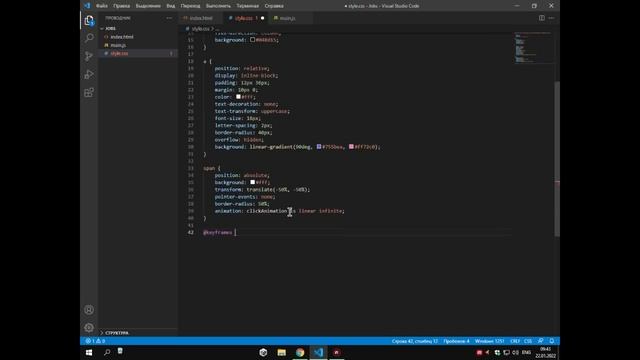Image resolution: width=640 pixels, height=360 pixels.
Task: Click the volume icon in system tray
Action: (x=516, y=353)
